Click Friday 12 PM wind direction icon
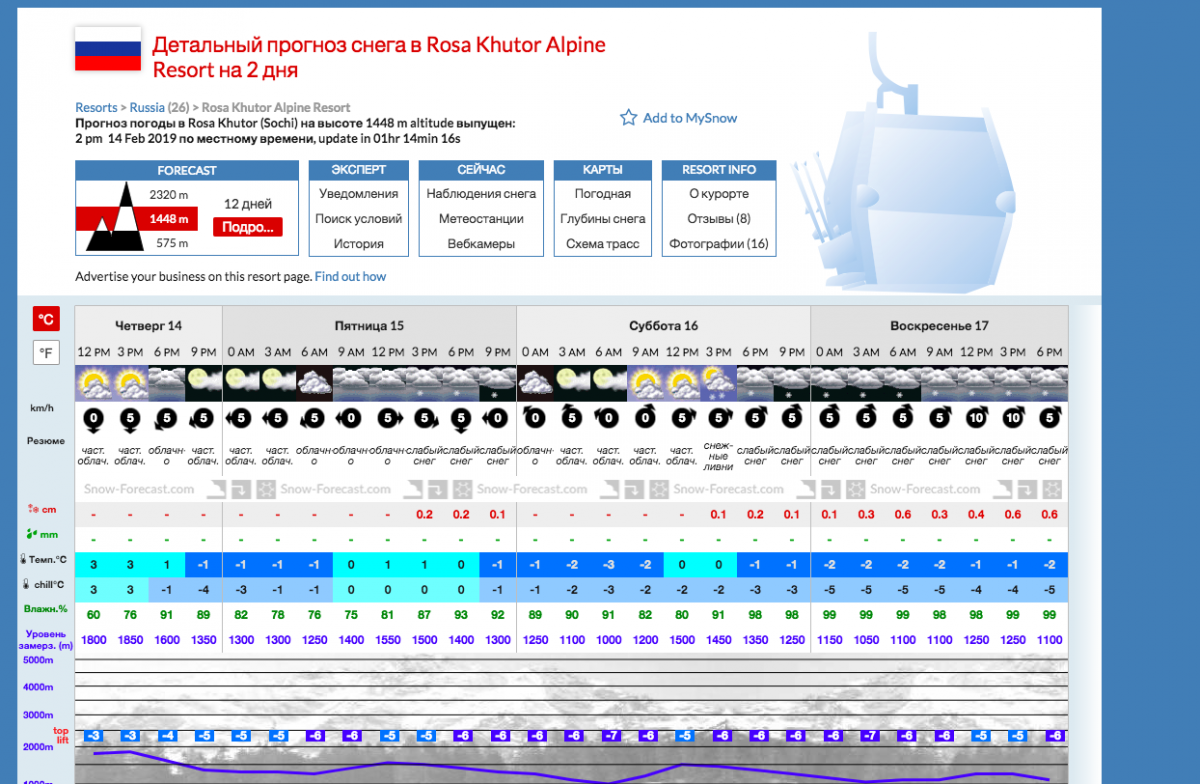The height and width of the screenshot is (784, 1200). click(x=387, y=419)
